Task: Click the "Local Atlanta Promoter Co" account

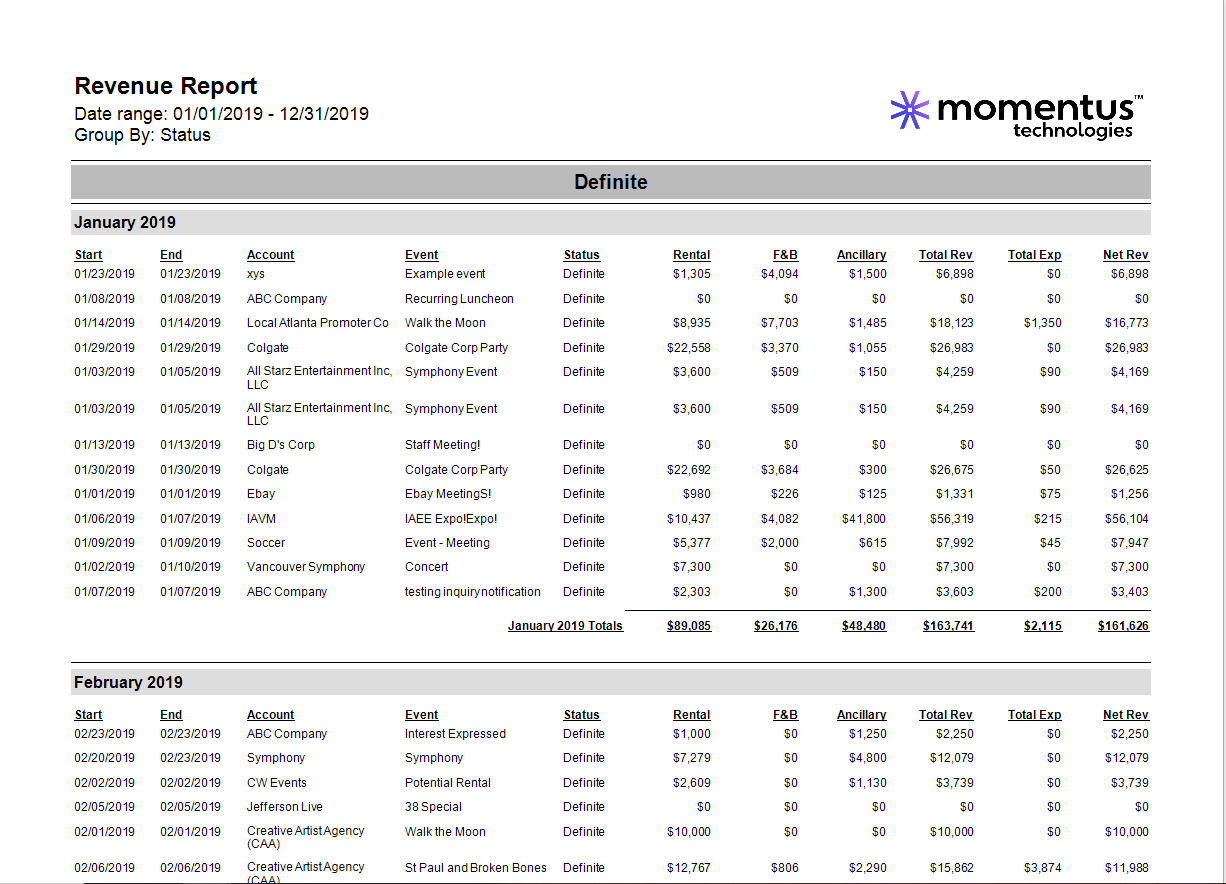Action: coord(318,323)
